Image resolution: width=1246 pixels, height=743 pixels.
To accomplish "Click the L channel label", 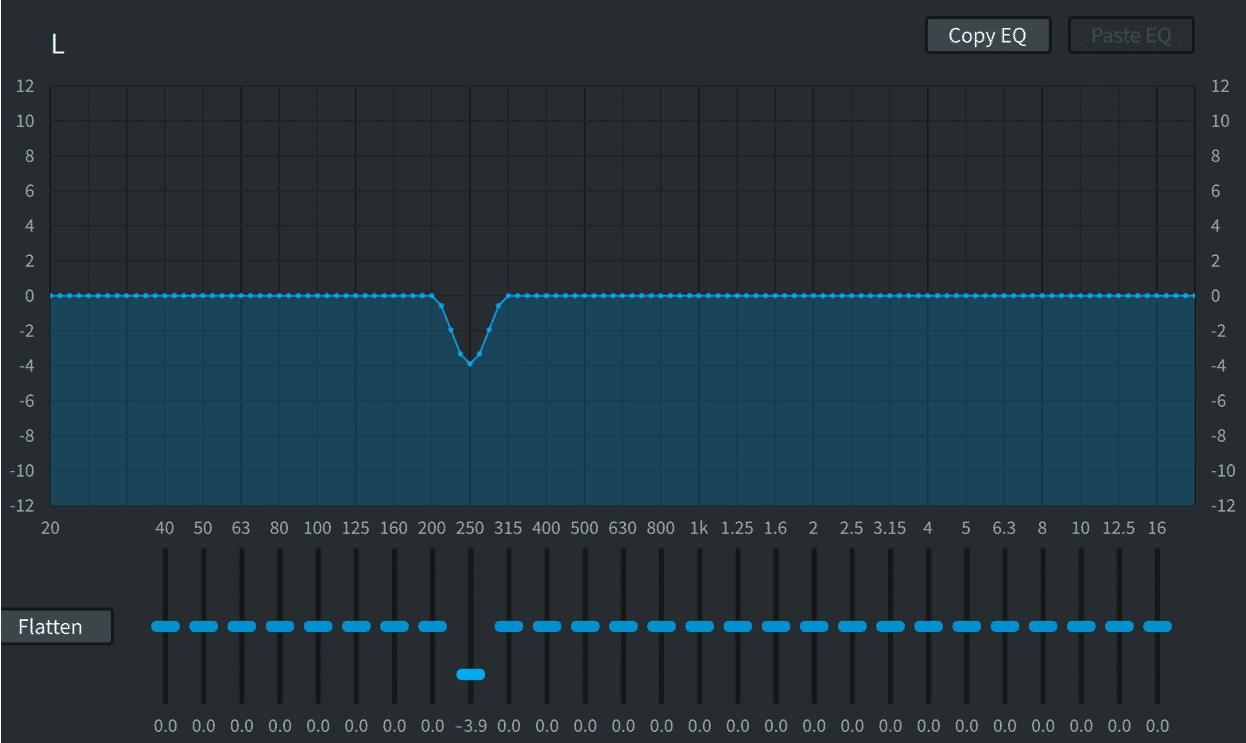I will tap(58, 45).
